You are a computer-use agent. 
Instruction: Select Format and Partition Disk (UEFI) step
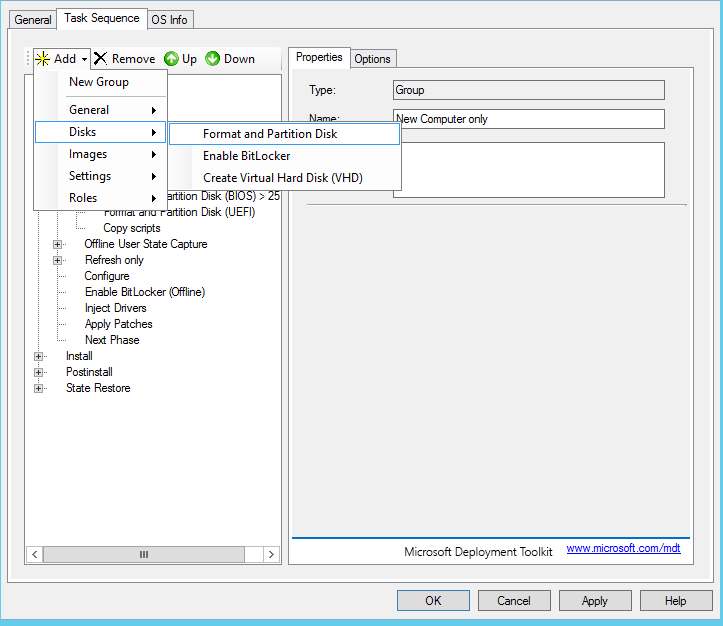click(x=179, y=212)
